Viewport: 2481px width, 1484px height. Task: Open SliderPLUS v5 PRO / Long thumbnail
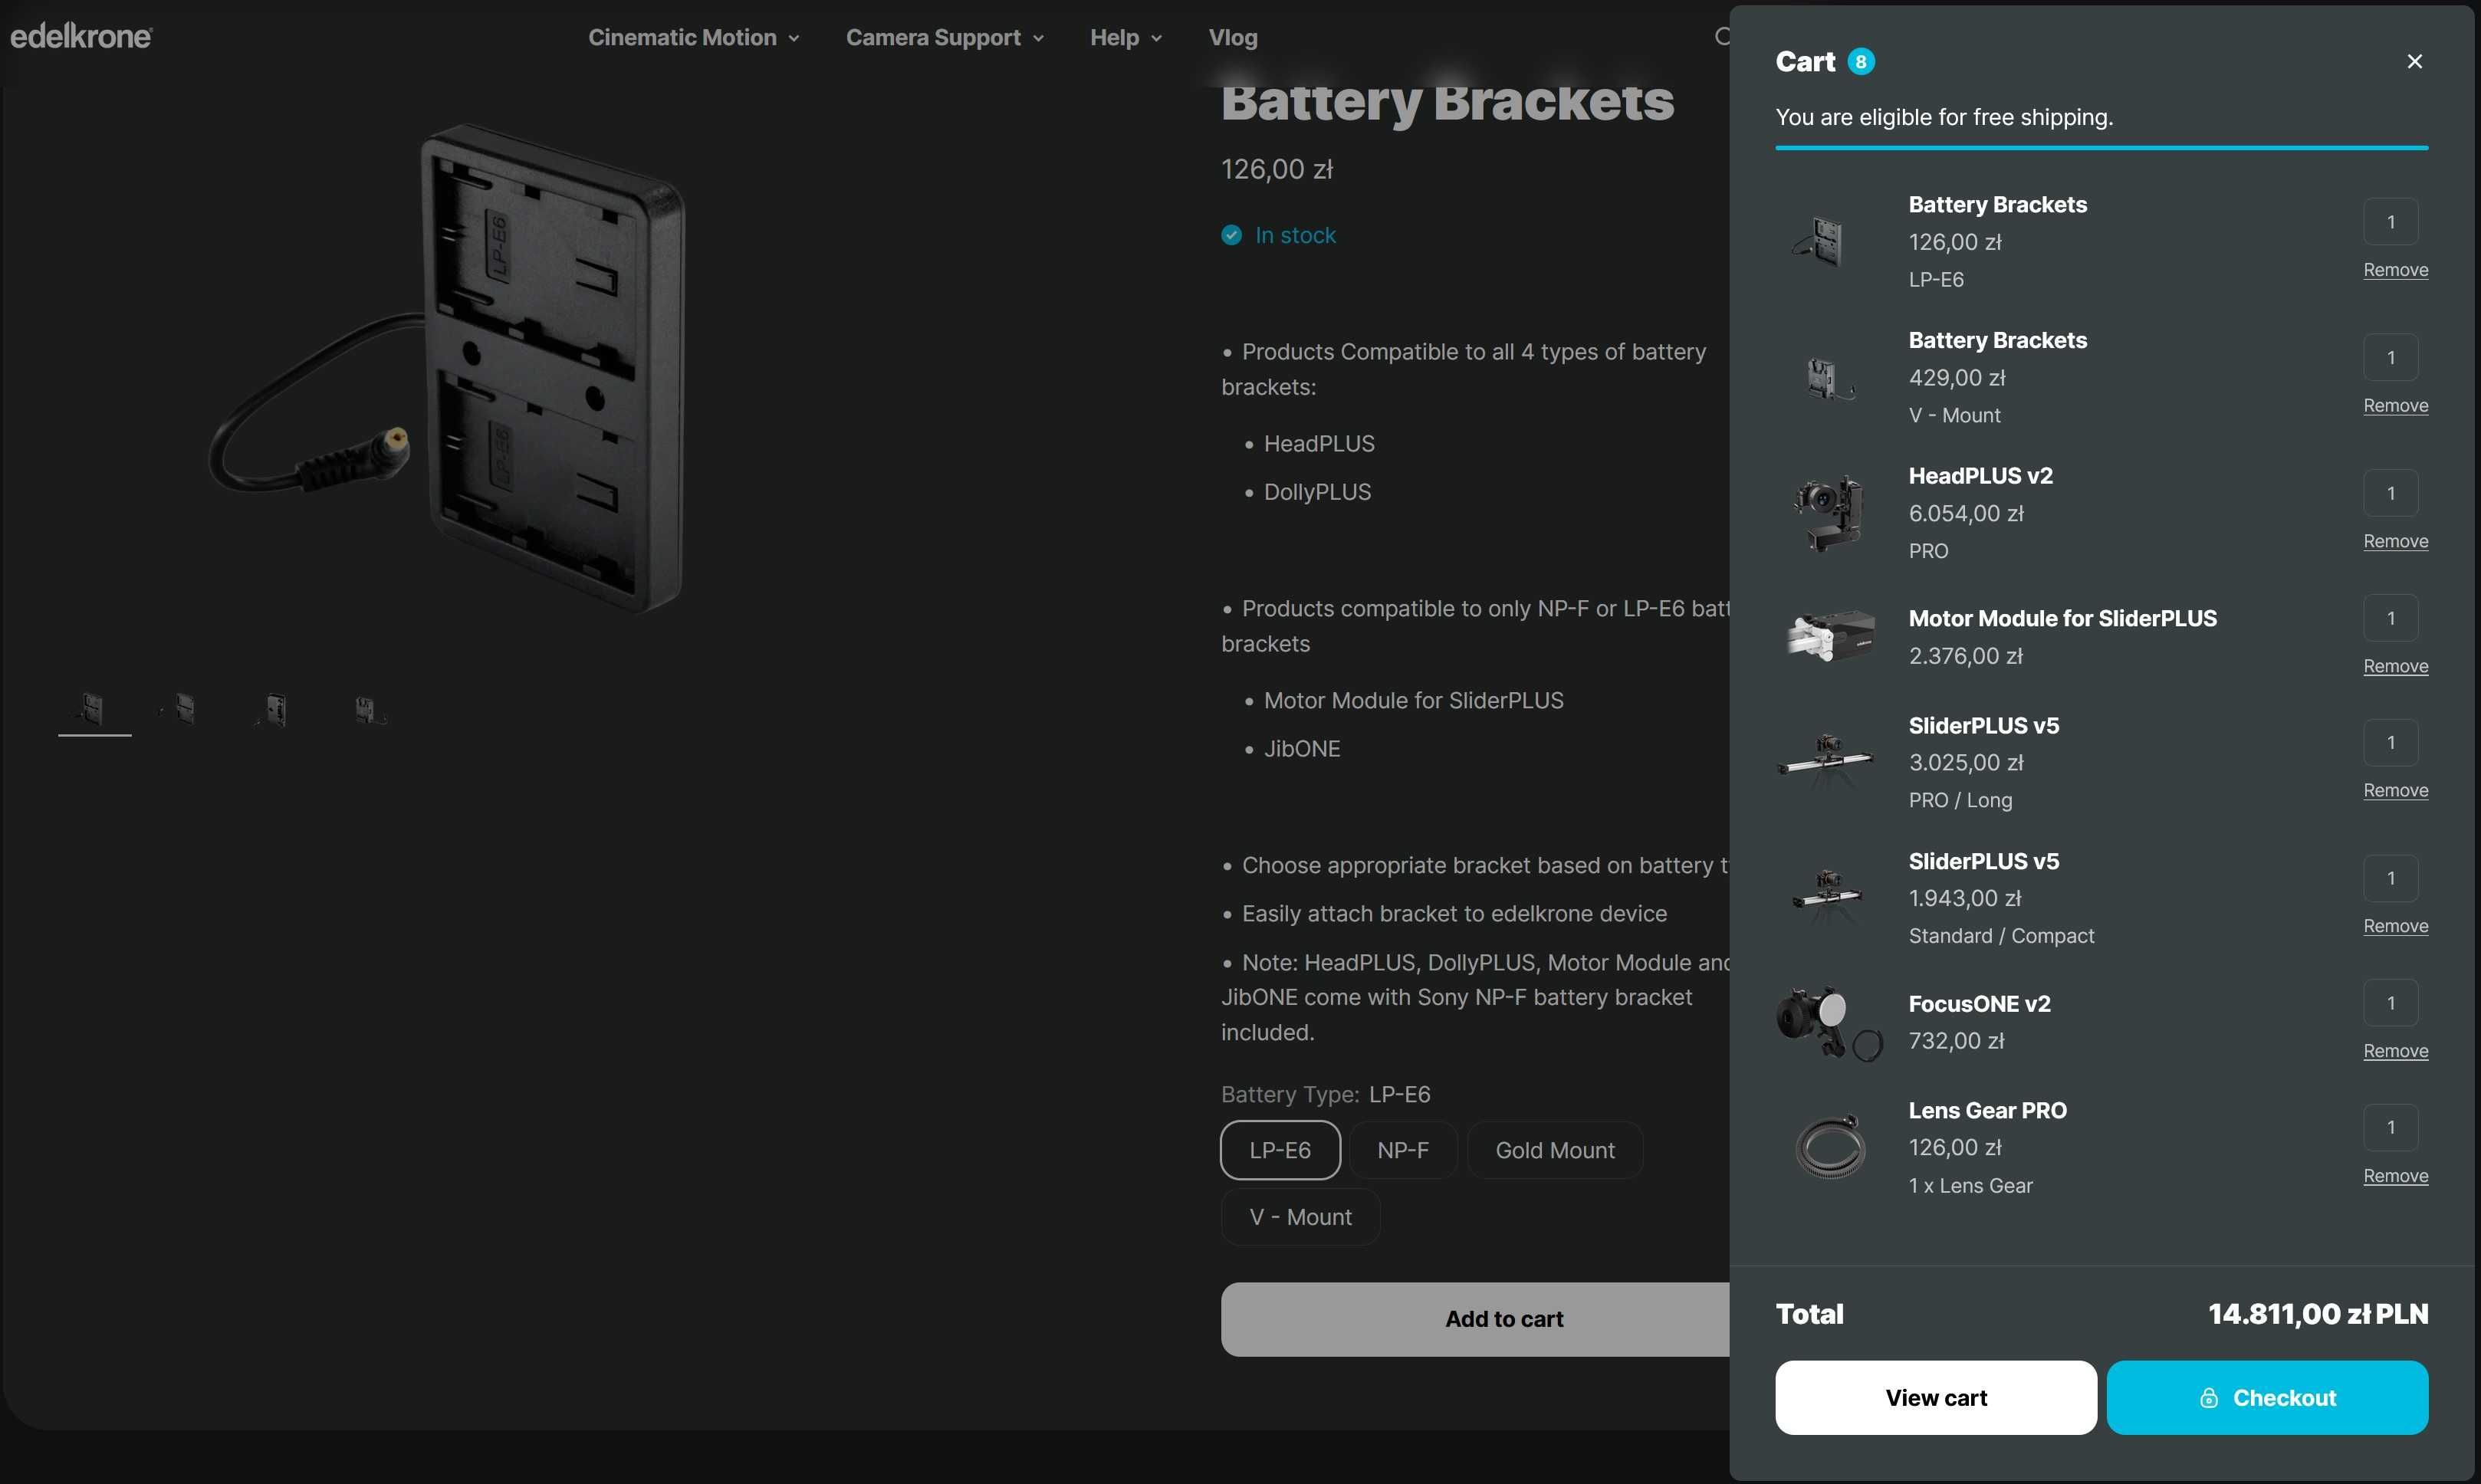tap(1829, 762)
